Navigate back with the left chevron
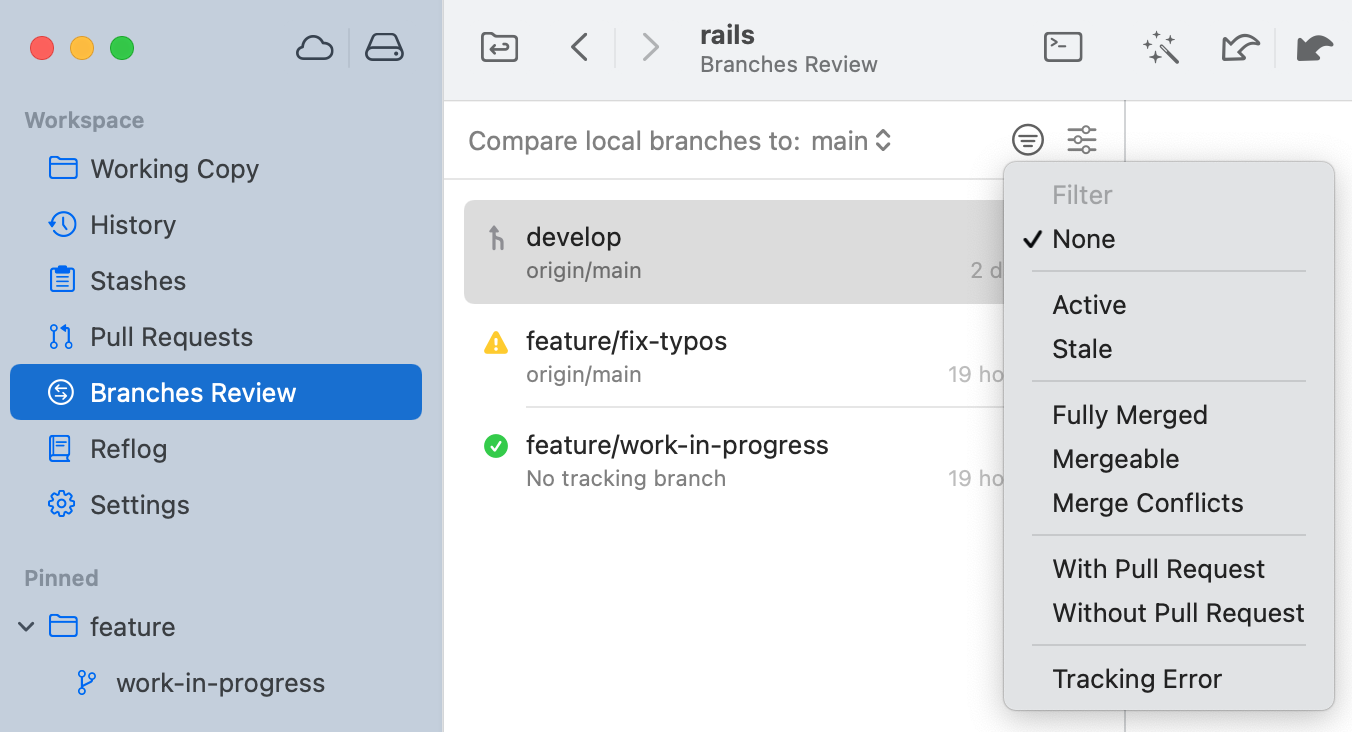Viewport: 1352px width, 732px height. coord(579,47)
